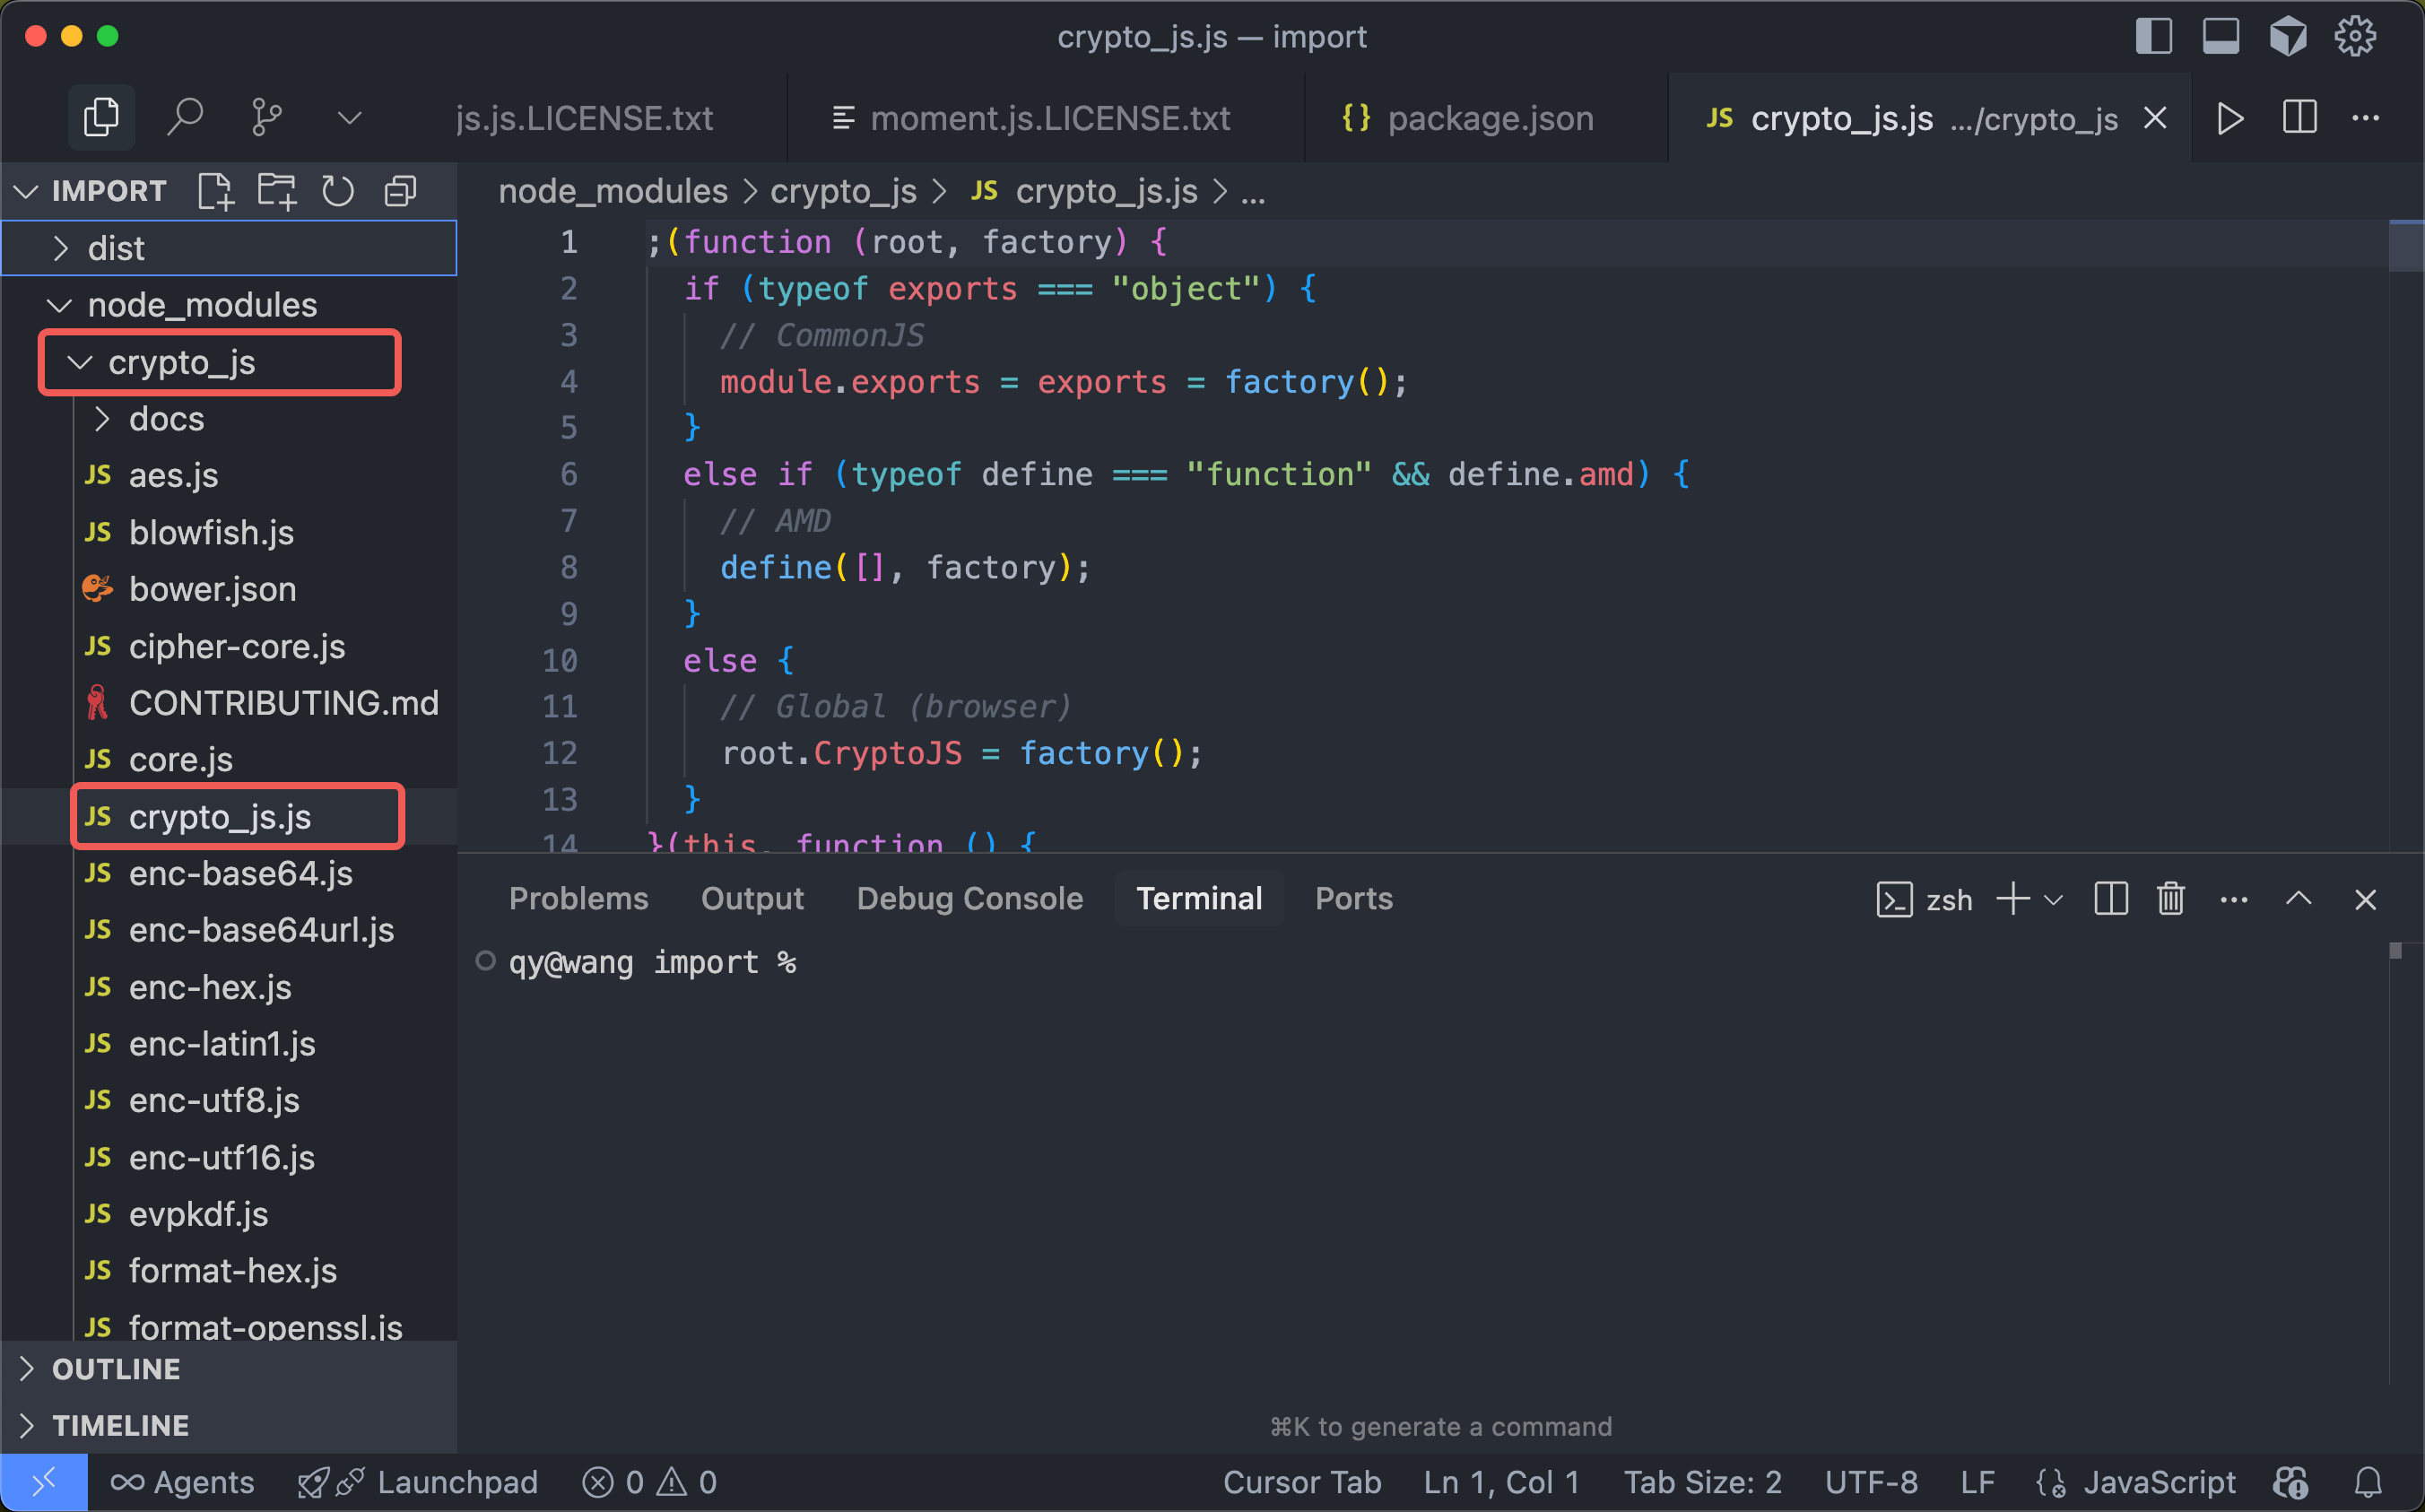Open the settings gear icon
Image resolution: width=2425 pixels, height=1512 pixels.
point(2354,37)
